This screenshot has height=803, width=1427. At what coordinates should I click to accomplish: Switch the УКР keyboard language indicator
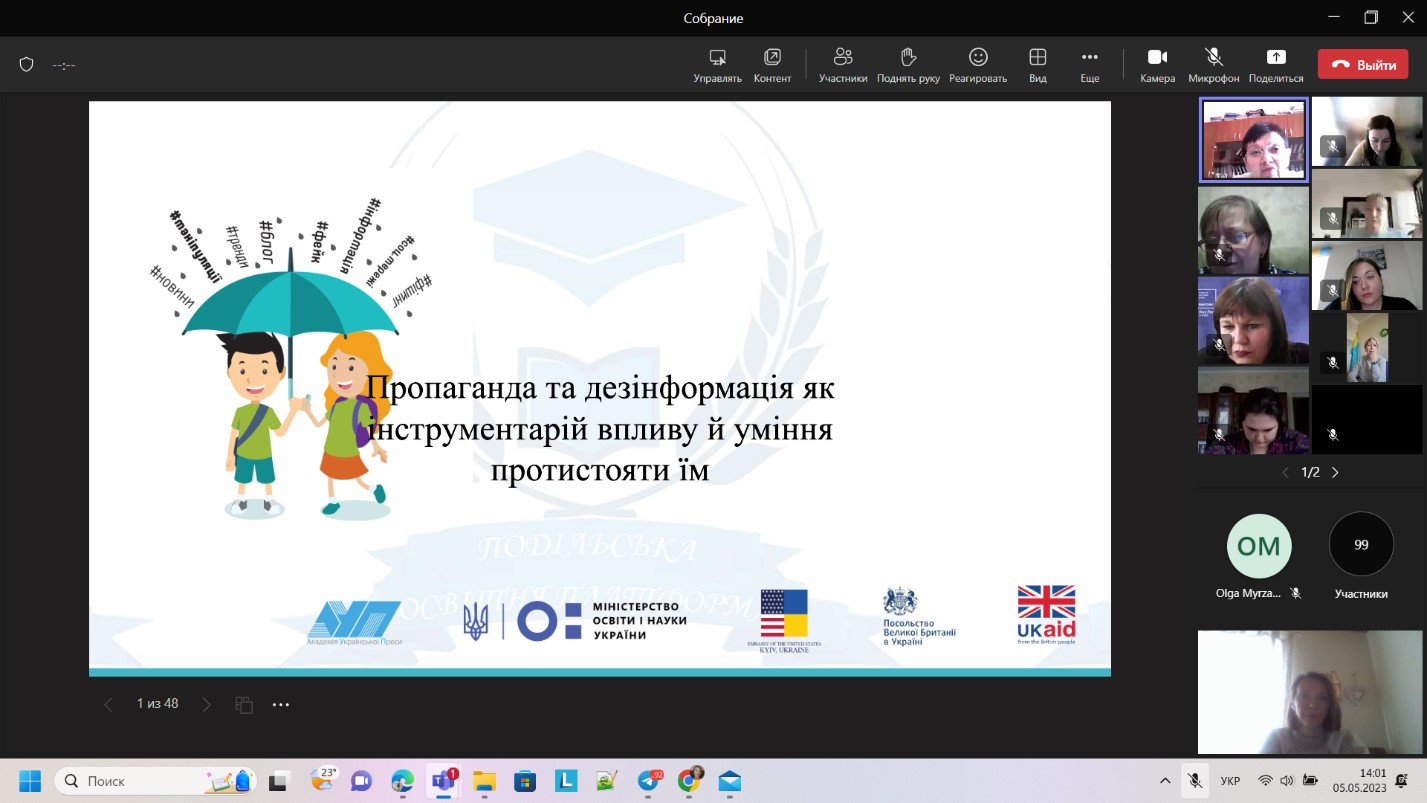coord(1231,781)
